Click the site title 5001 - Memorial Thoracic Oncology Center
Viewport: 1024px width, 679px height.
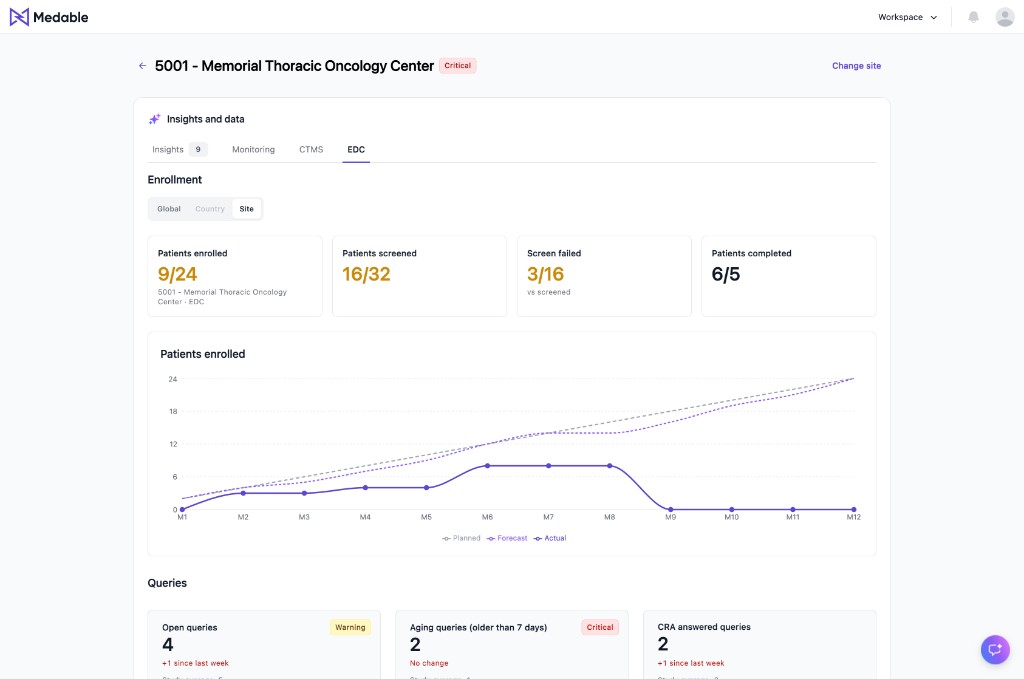pos(295,66)
